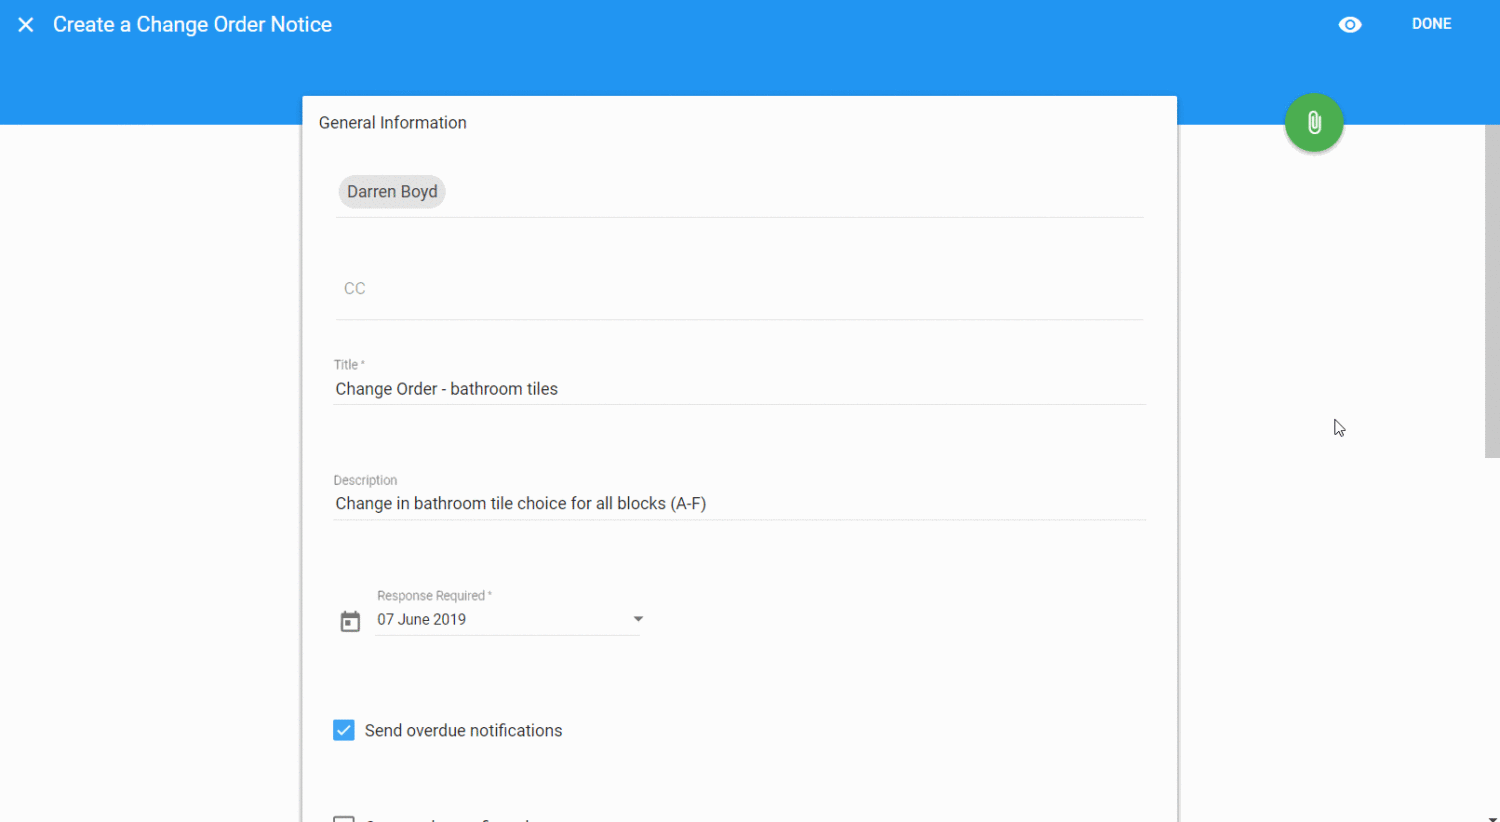Tick the empty checkbox at the form bottom
1500x822 pixels.
pyautogui.click(x=343, y=818)
